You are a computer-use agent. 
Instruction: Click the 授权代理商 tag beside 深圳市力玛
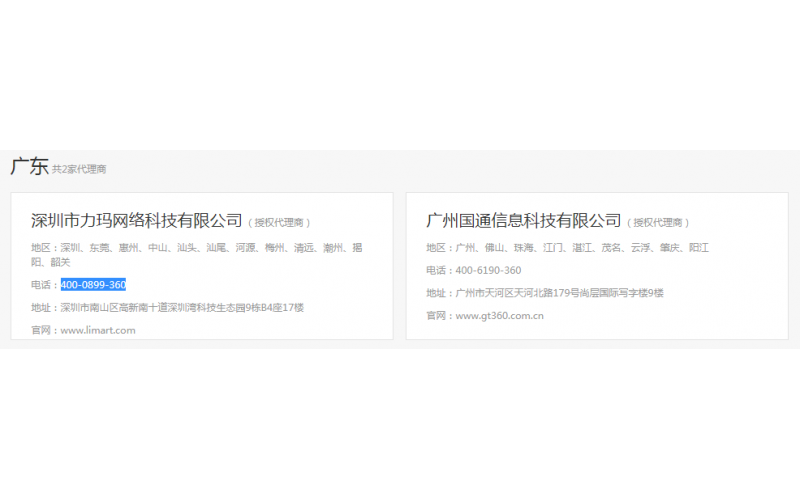point(279,222)
